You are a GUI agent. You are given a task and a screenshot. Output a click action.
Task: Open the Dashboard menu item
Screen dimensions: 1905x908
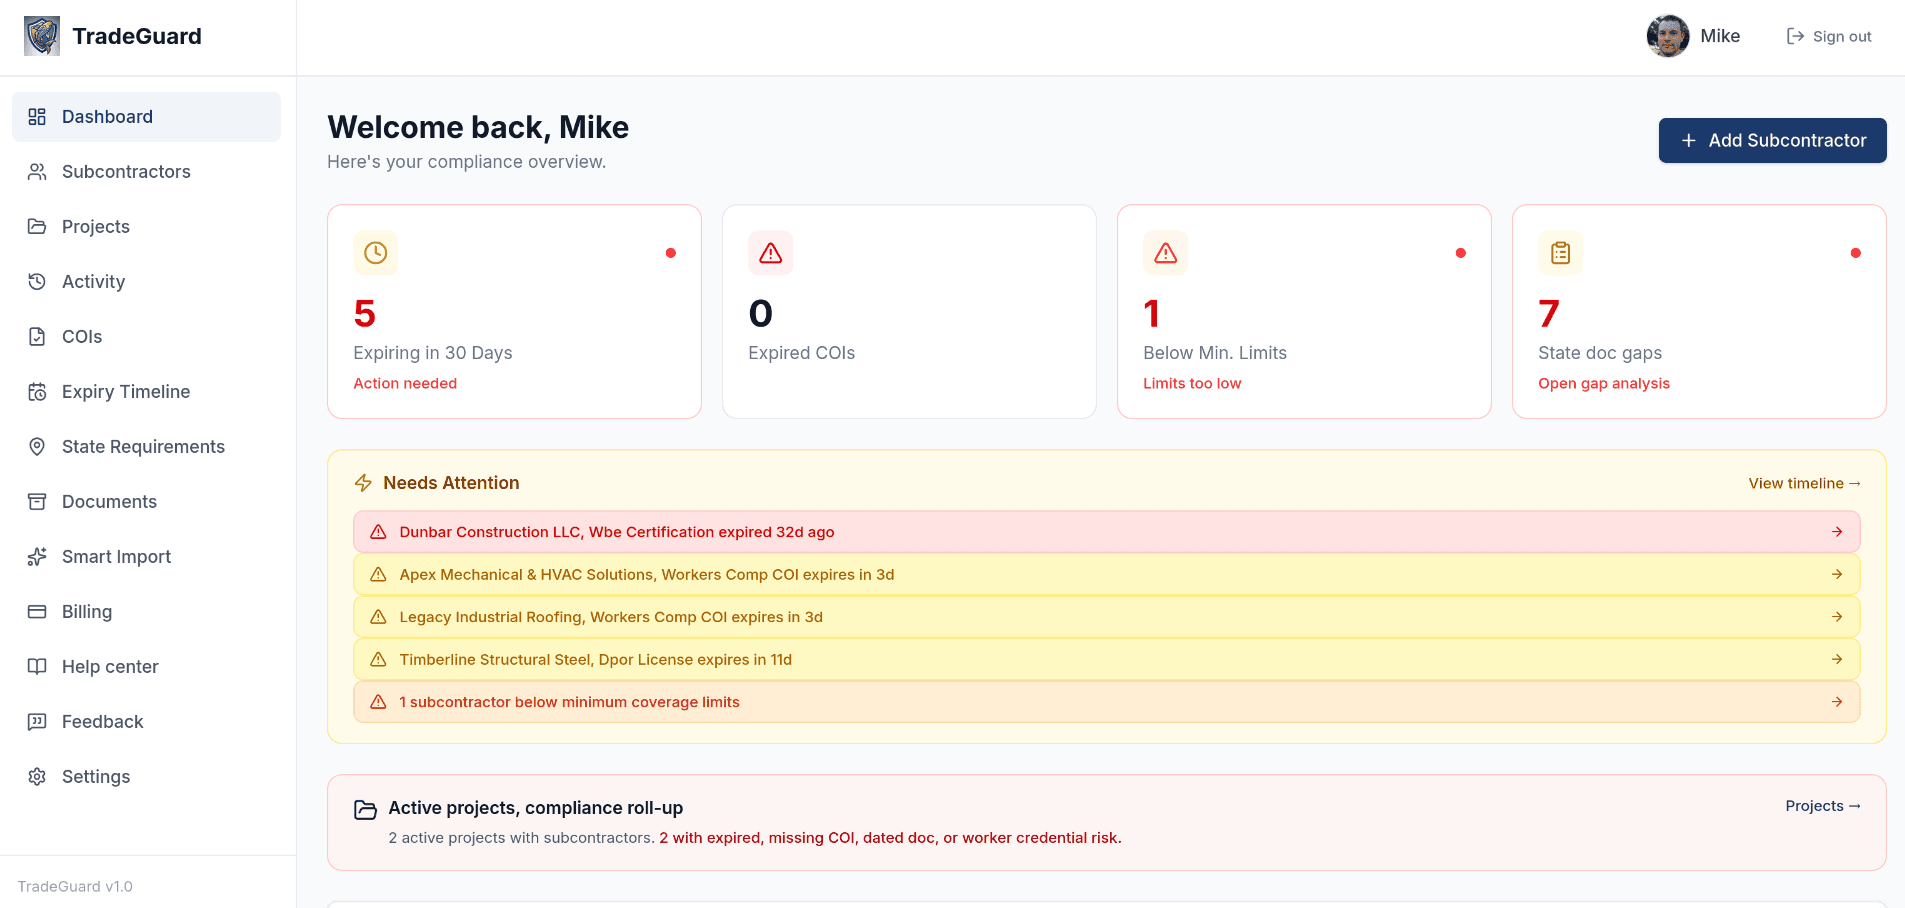(146, 117)
